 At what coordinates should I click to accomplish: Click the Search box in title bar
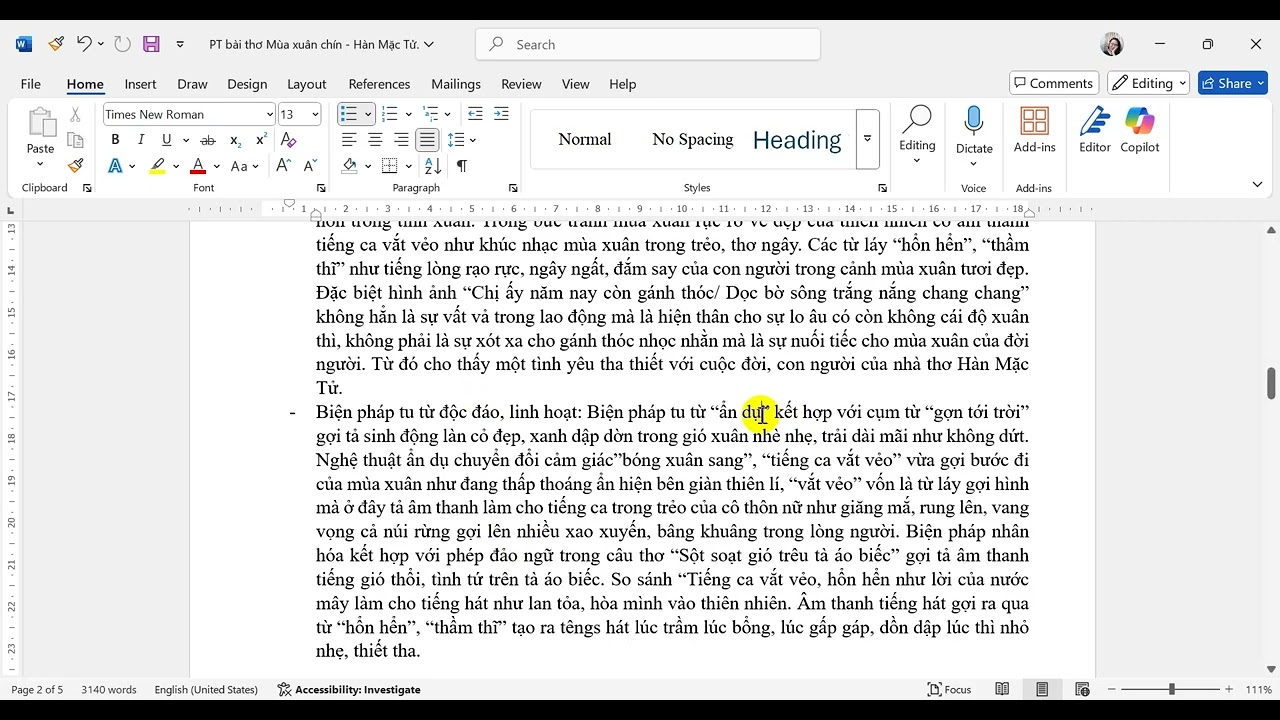648,44
